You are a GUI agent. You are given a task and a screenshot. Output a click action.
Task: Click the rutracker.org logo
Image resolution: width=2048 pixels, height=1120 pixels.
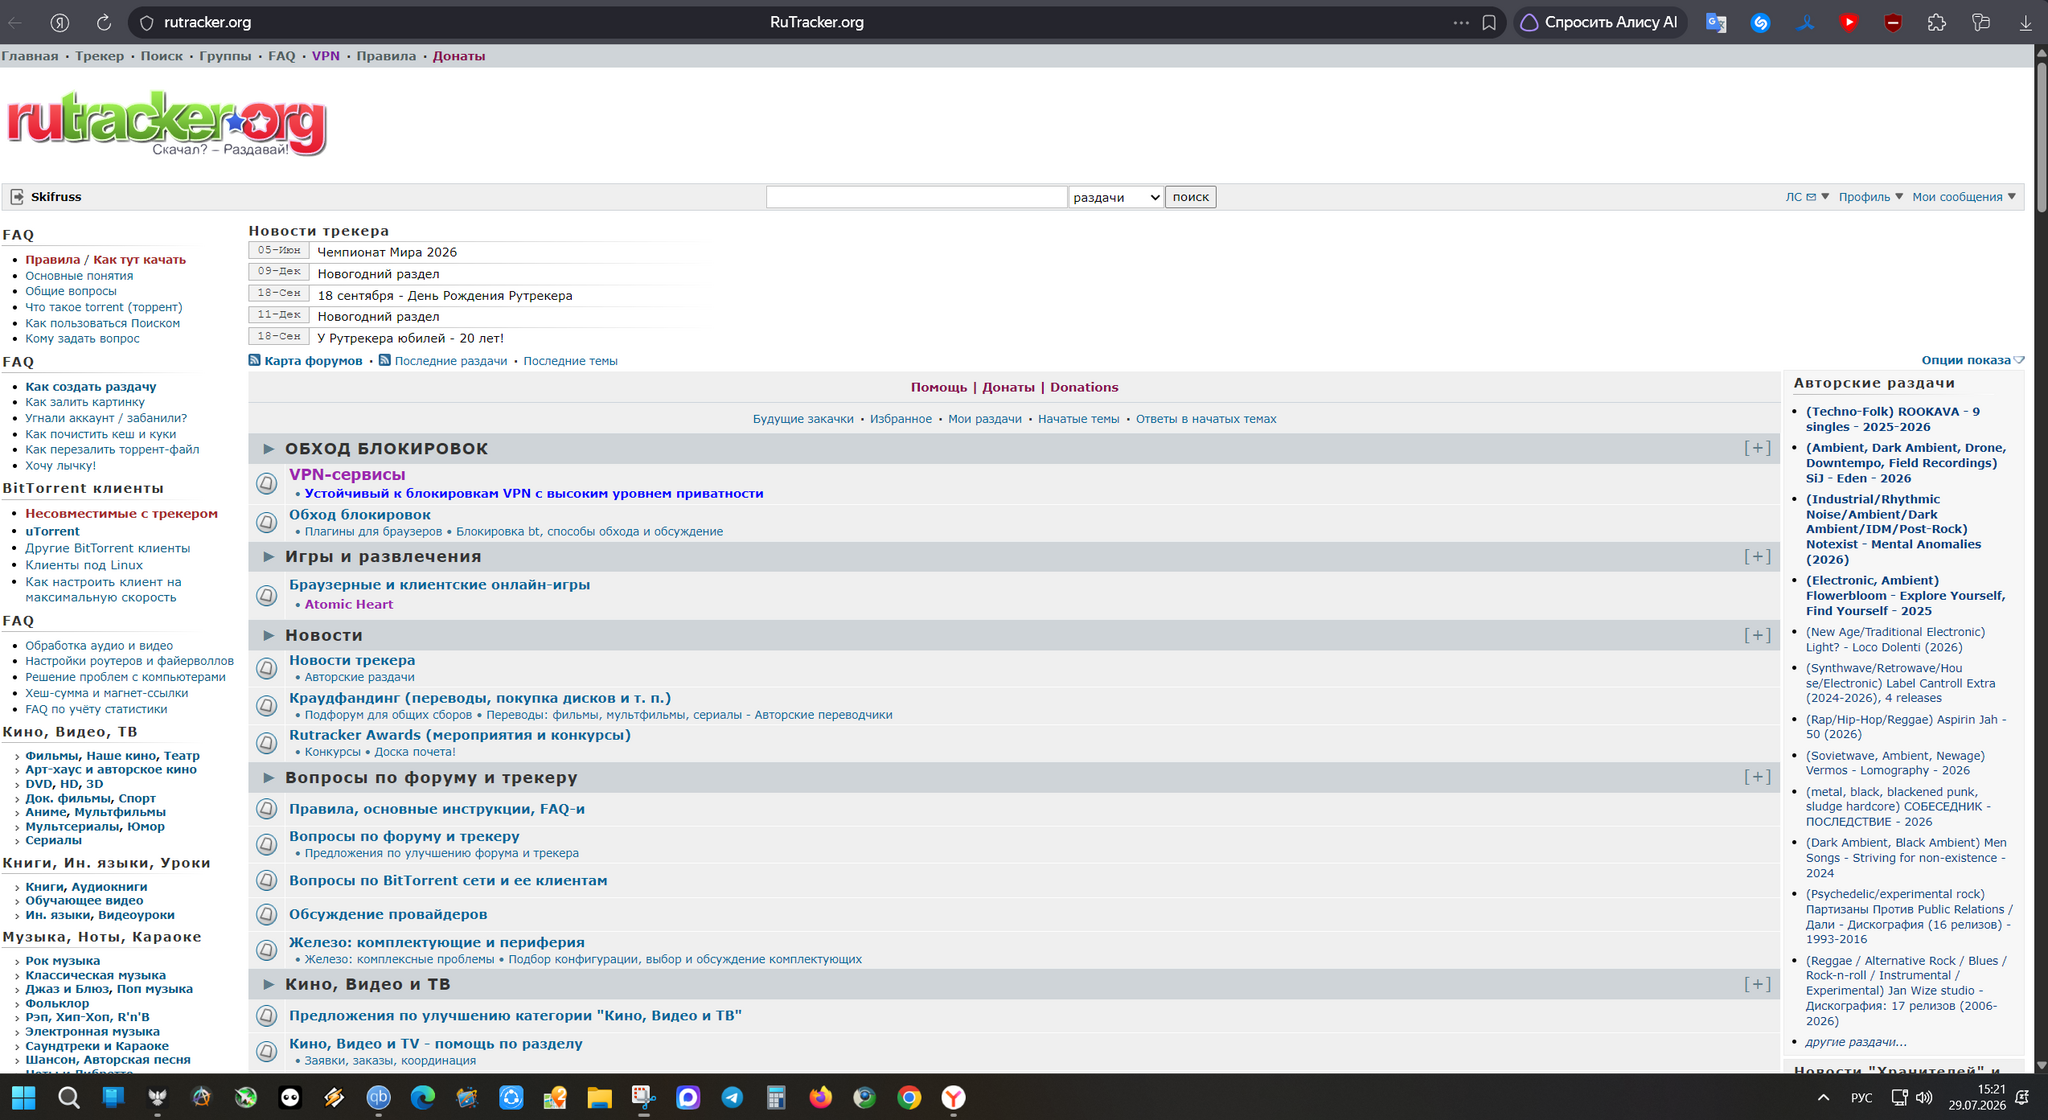[166, 124]
